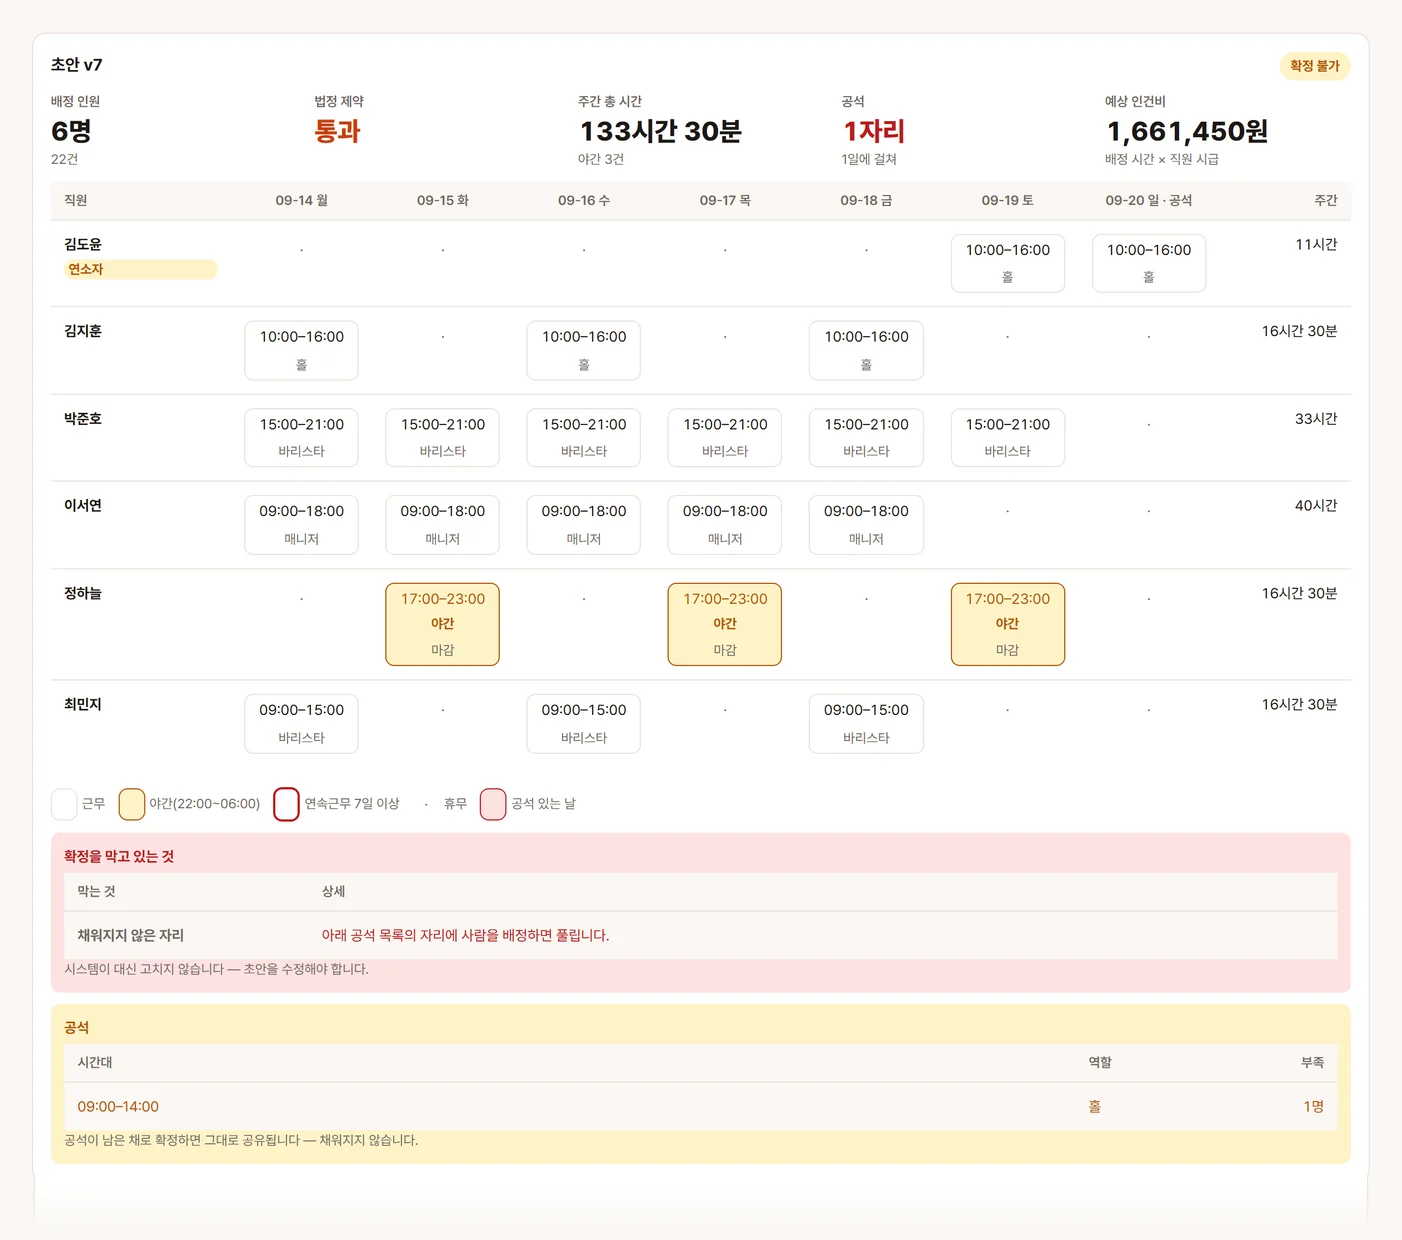
Task: Click the empty 09-20 cell for 박준호
Action: 1148,425
